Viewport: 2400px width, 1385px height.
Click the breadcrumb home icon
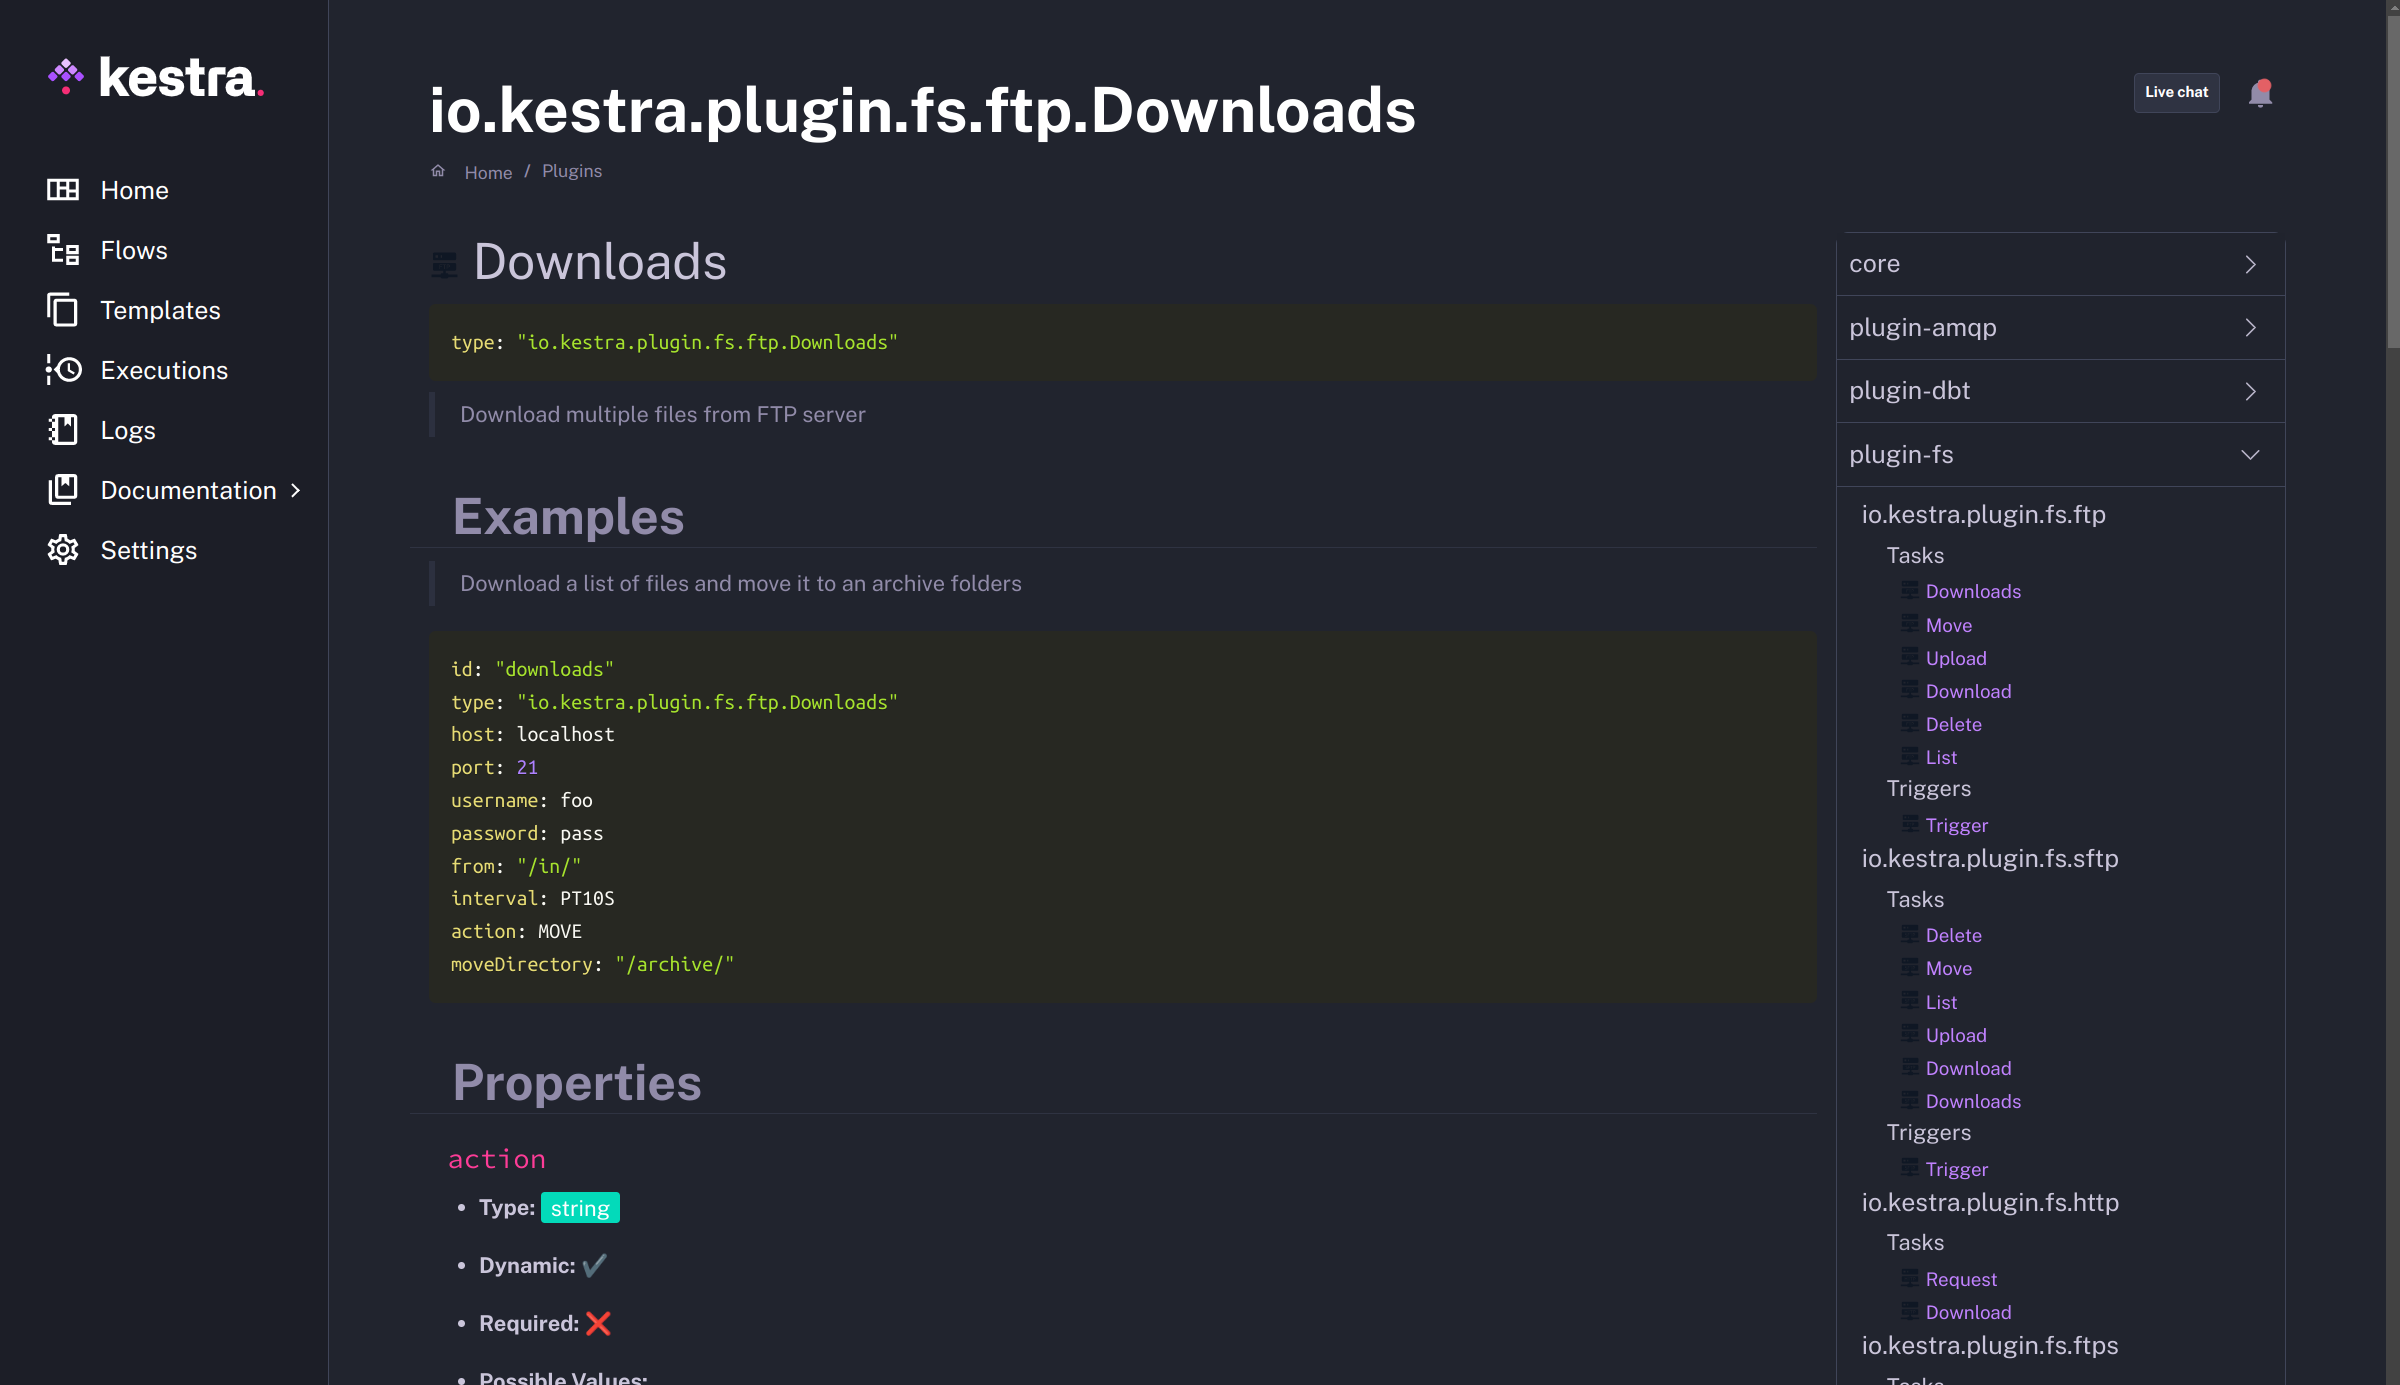(438, 171)
